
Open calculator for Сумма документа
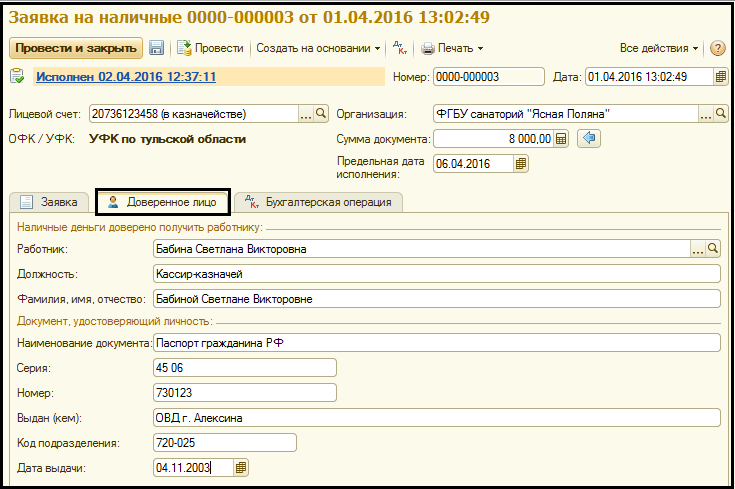click(561, 139)
